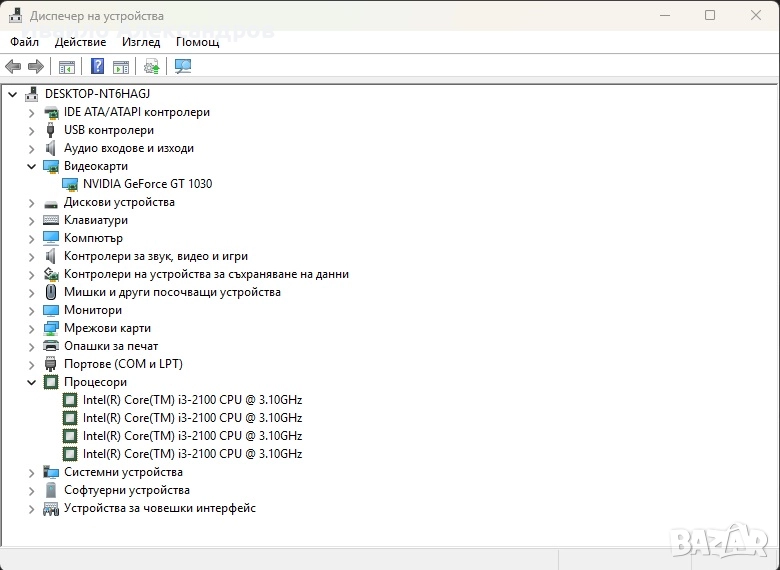Click the Forward arrow toolbar icon
The width and height of the screenshot is (780, 570).
[x=36, y=67]
